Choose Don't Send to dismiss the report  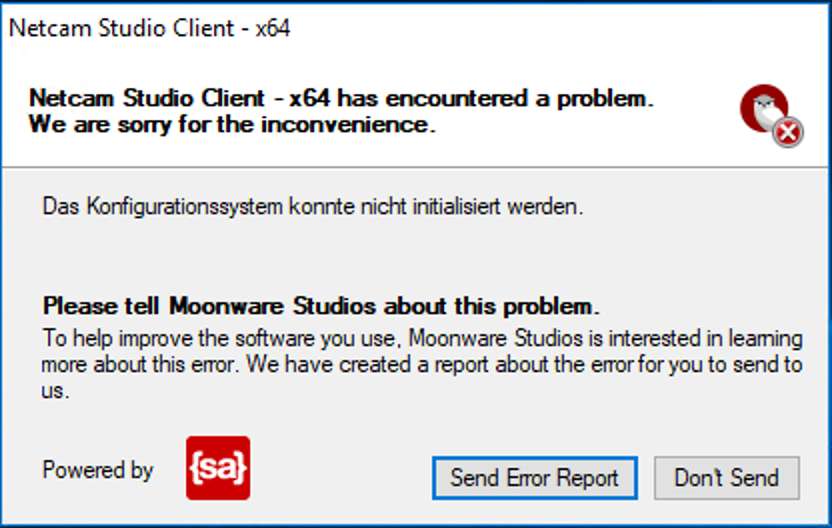point(726,478)
